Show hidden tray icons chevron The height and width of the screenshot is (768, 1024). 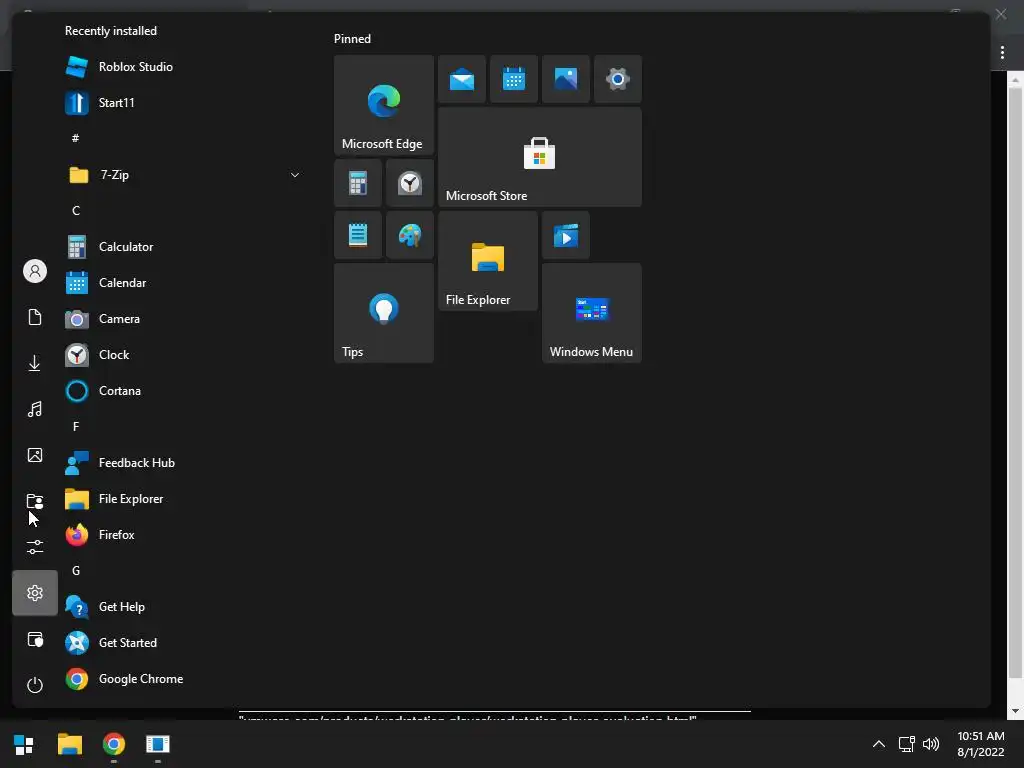(x=879, y=744)
